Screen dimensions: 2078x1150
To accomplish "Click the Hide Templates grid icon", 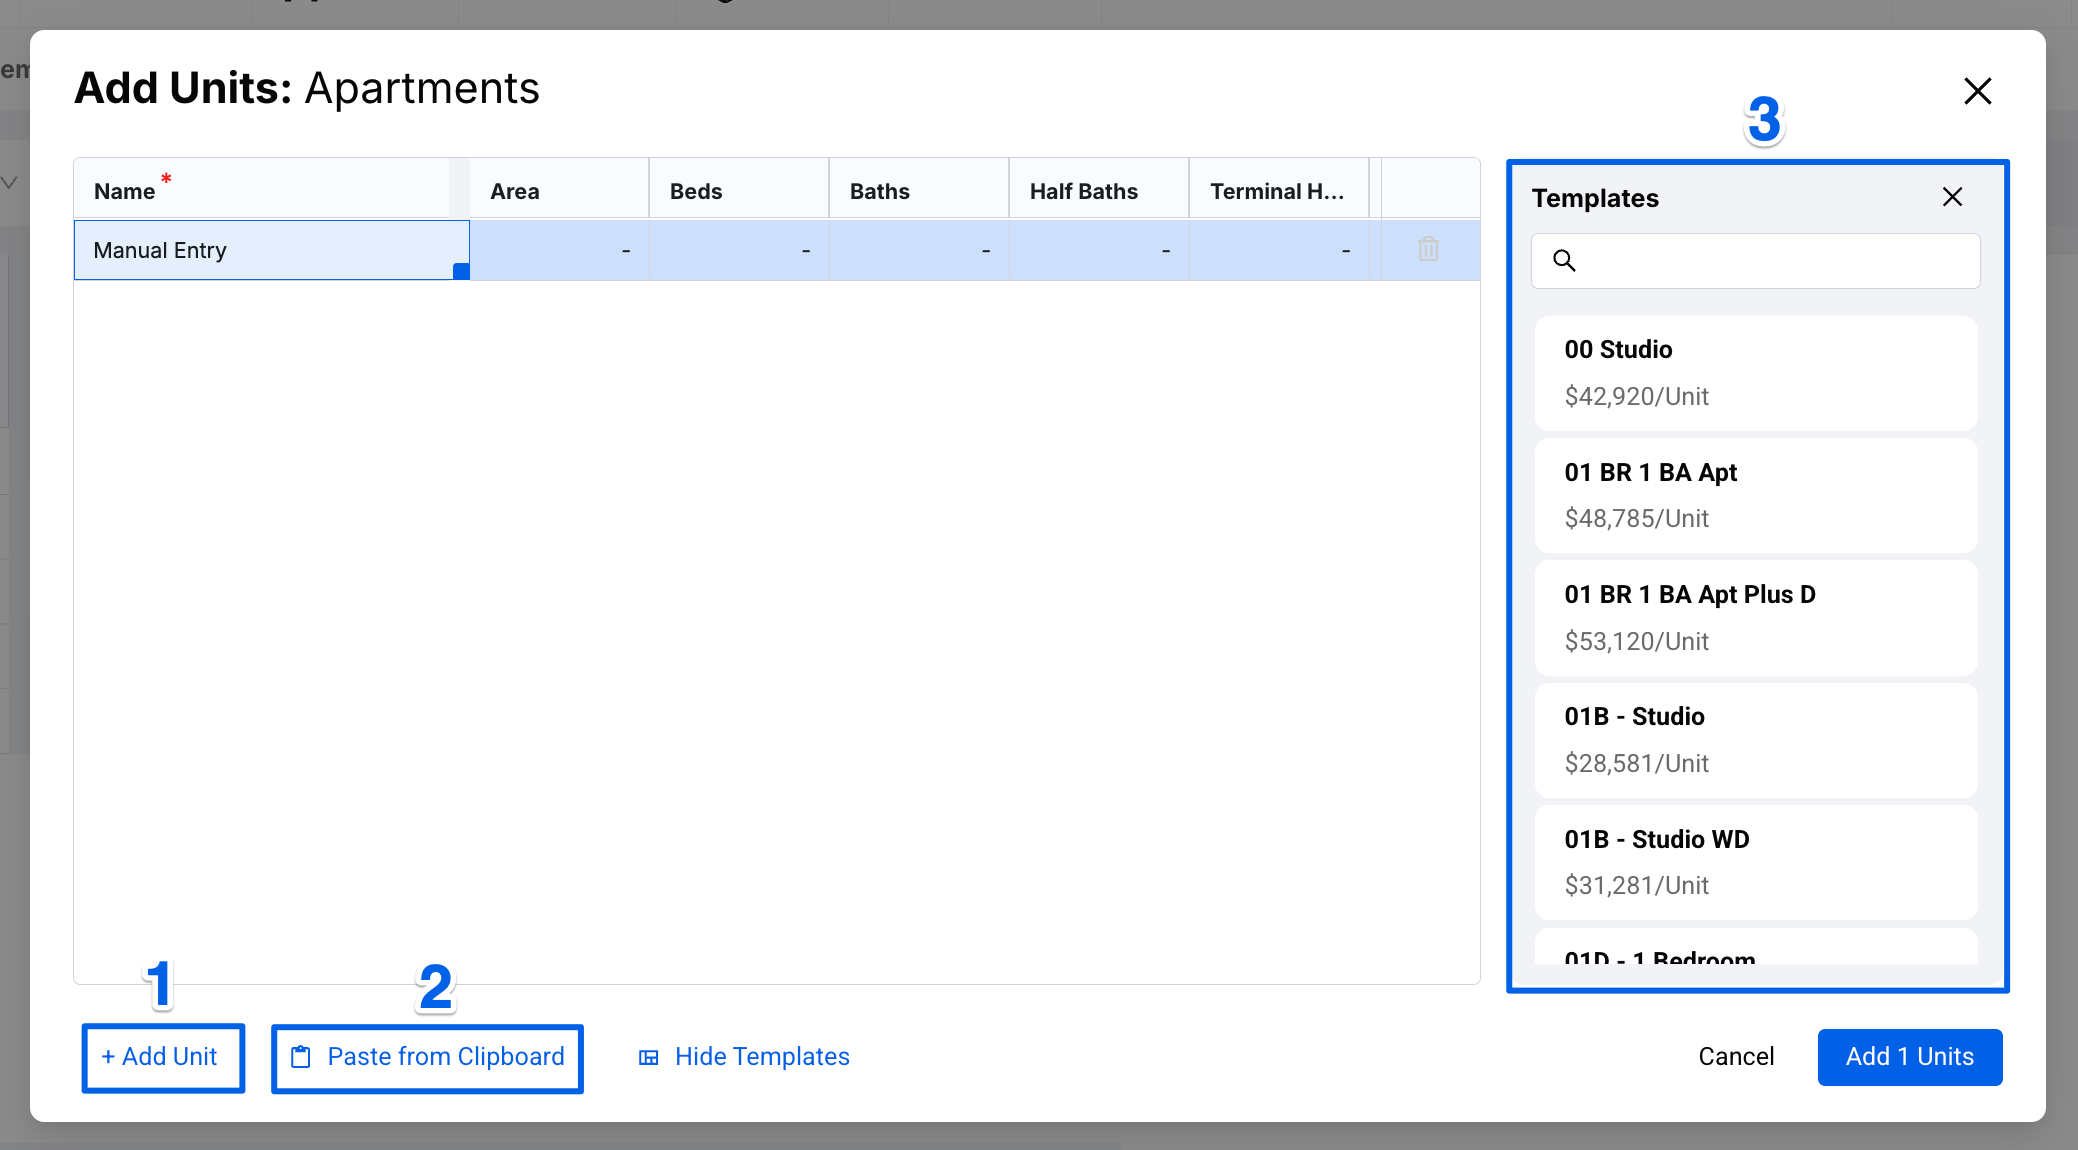I will pos(649,1057).
